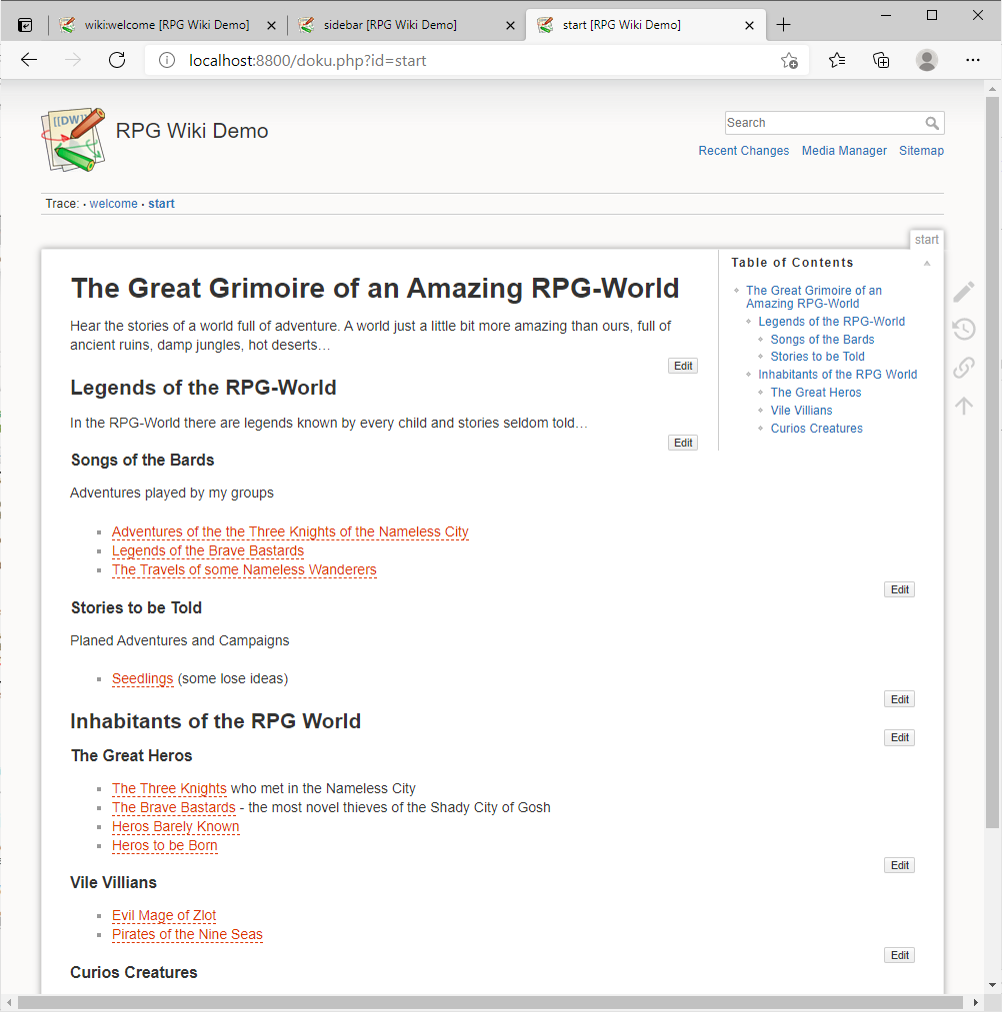Screen dimensions: 1002x1012
Task: Click the browser Refresh button
Action: point(117,60)
